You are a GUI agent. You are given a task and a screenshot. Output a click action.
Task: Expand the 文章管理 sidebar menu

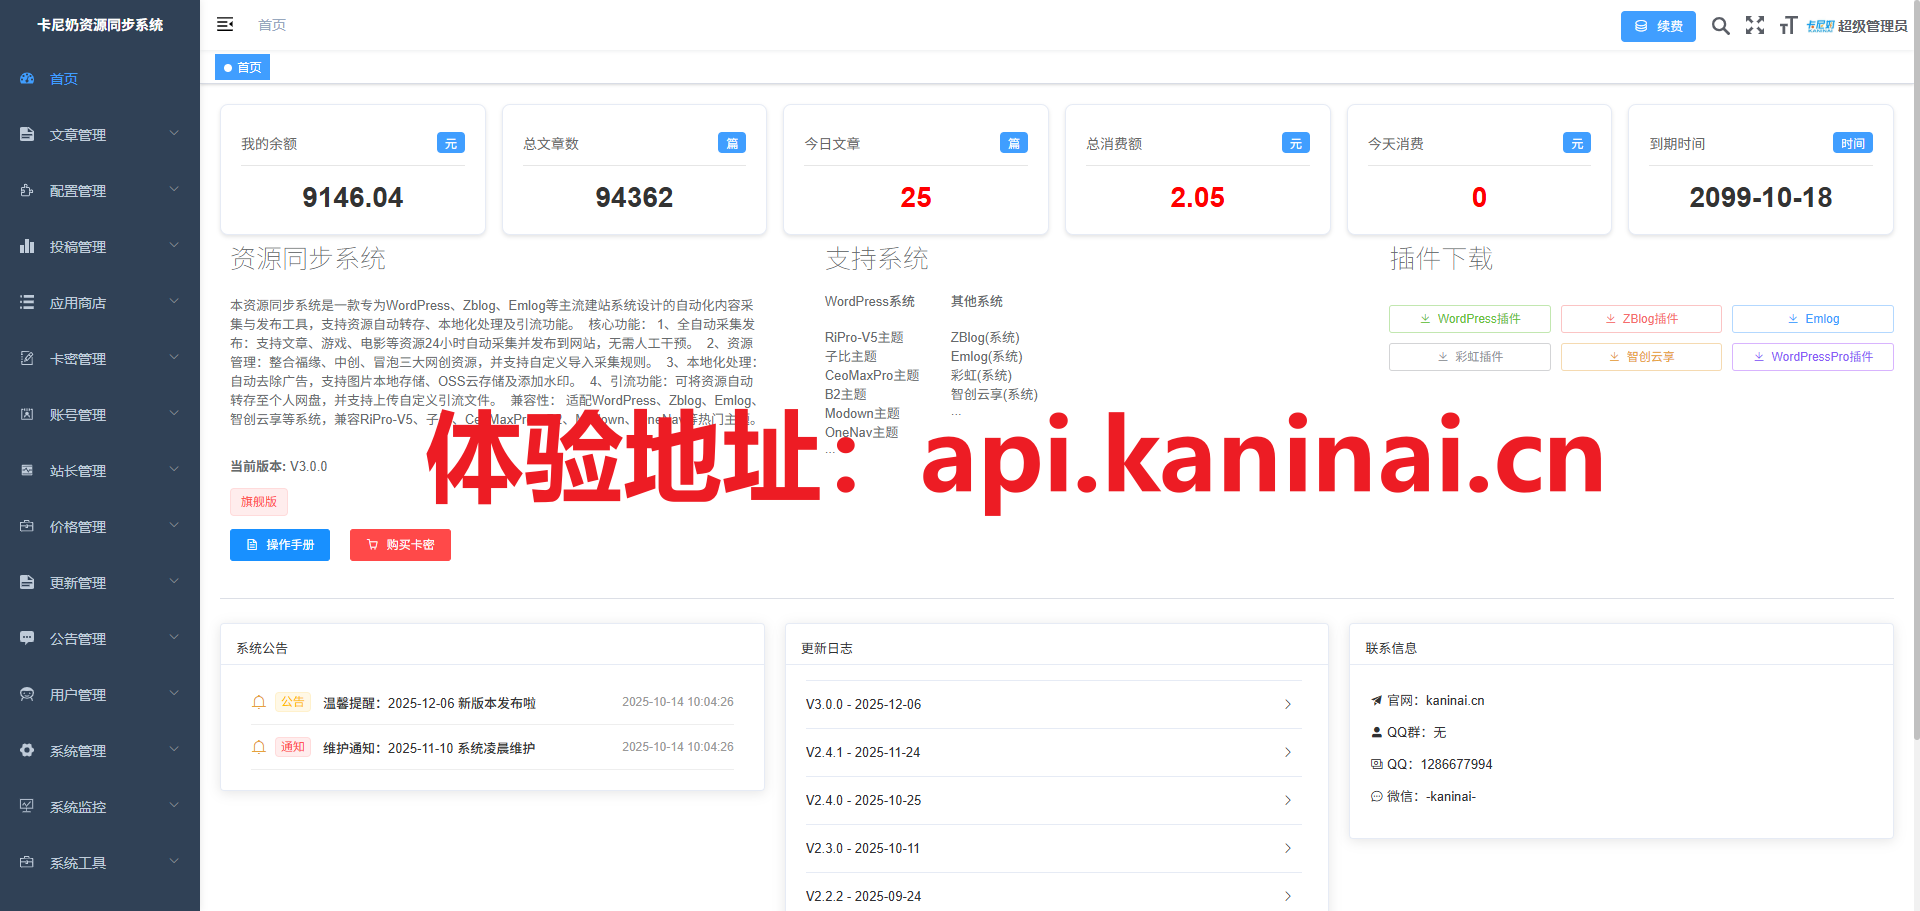pos(100,135)
